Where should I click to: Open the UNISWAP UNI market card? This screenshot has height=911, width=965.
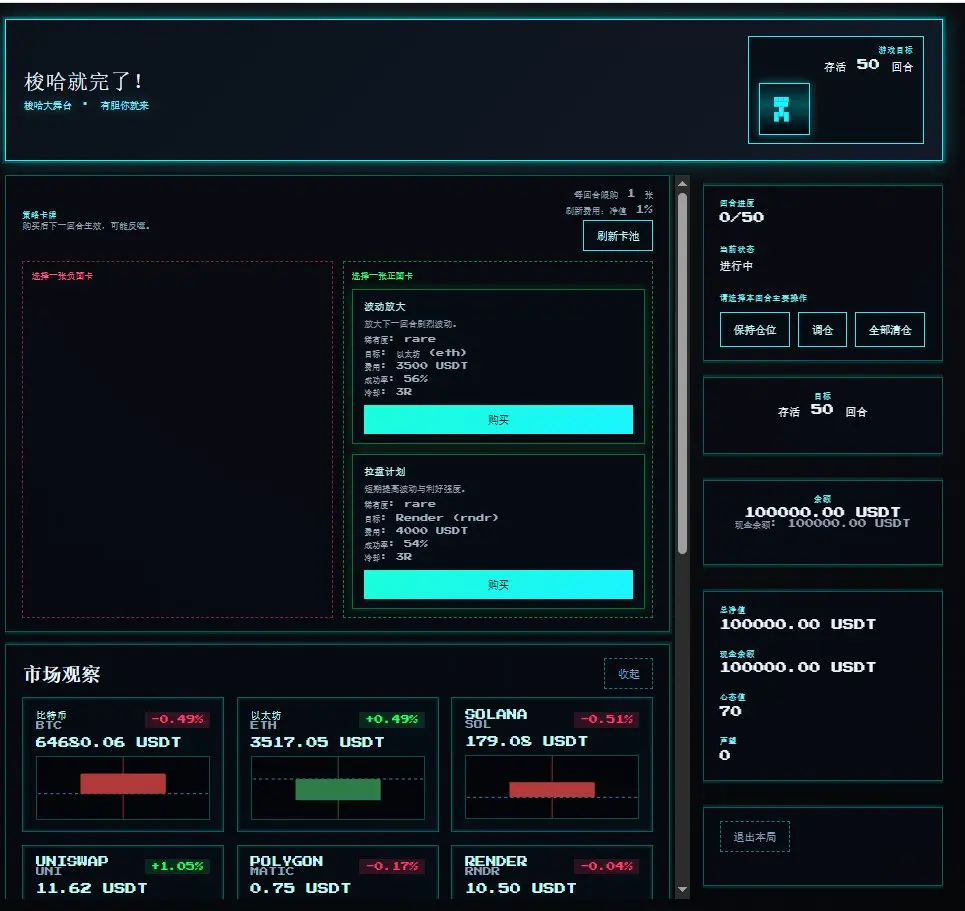click(x=123, y=872)
